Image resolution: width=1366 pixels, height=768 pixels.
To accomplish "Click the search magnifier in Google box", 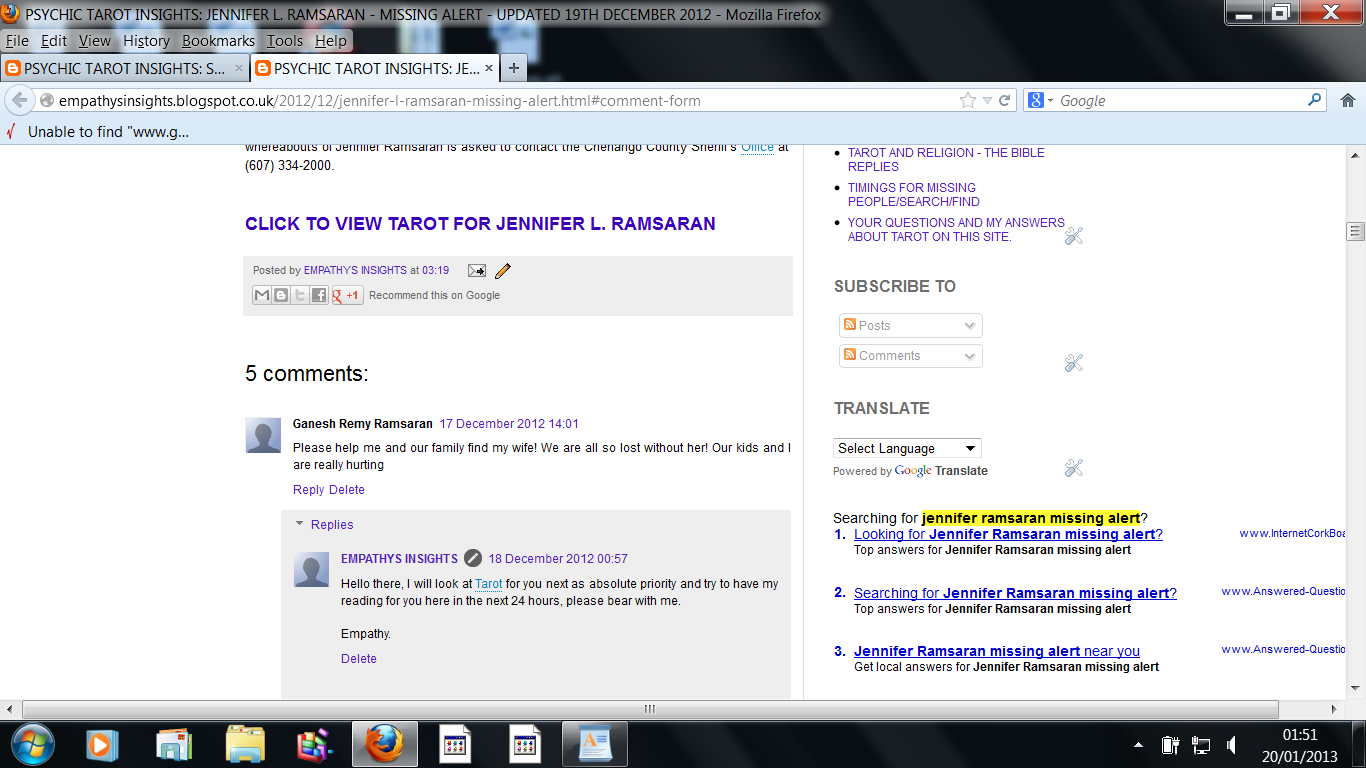I will click(x=1315, y=100).
